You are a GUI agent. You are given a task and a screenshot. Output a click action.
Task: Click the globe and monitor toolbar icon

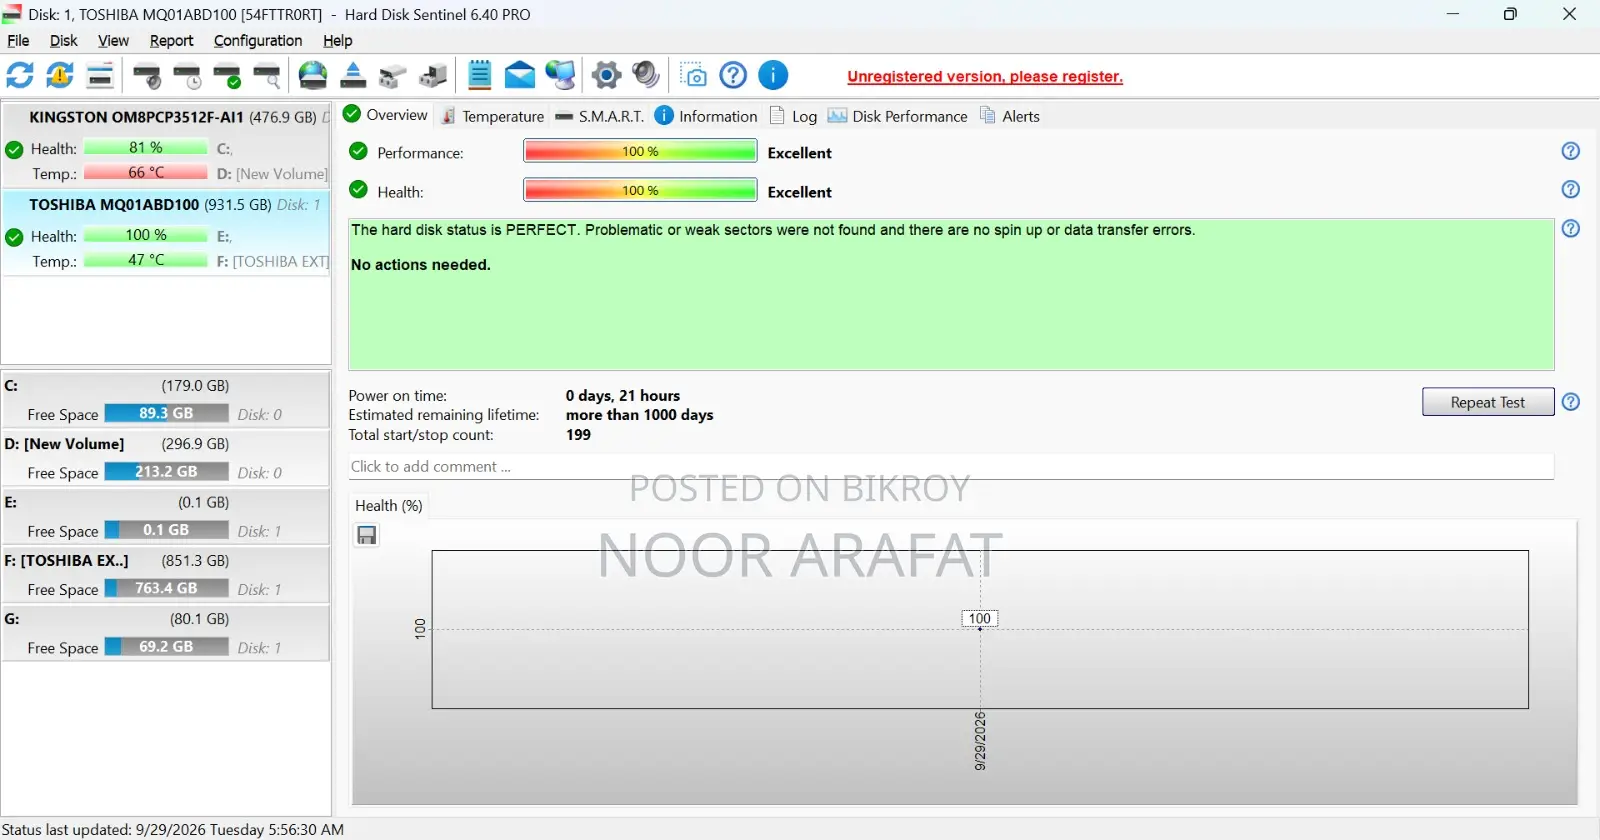(x=560, y=75)
